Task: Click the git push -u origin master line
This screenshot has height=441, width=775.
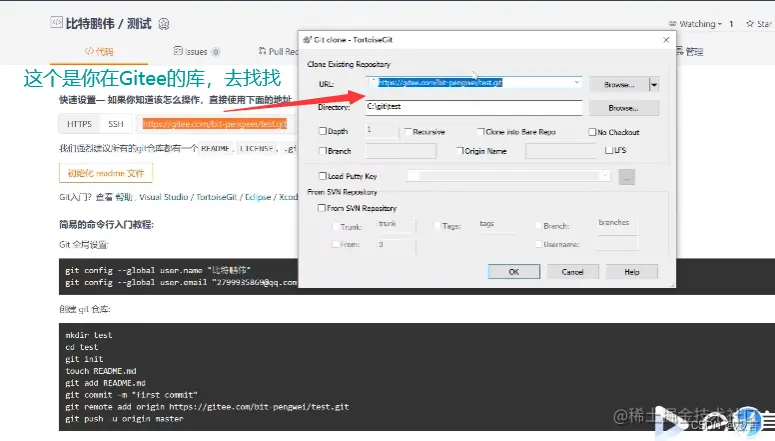Action: click(x=124, y=418)
